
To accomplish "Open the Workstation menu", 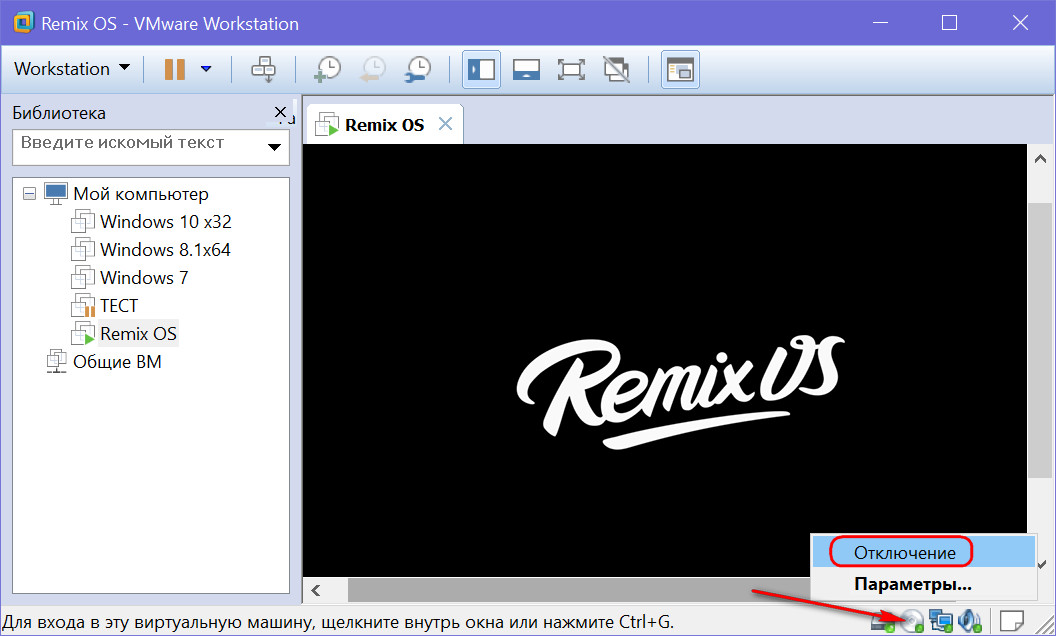I will pos(72,69).
